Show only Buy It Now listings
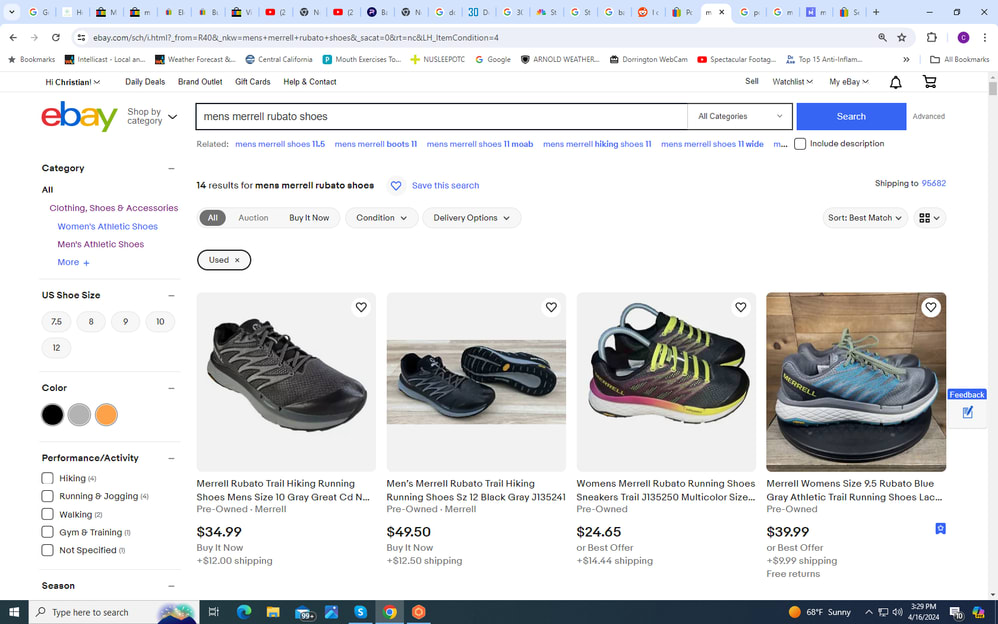Viewport: 998px width, 624px height. point(309,218)
